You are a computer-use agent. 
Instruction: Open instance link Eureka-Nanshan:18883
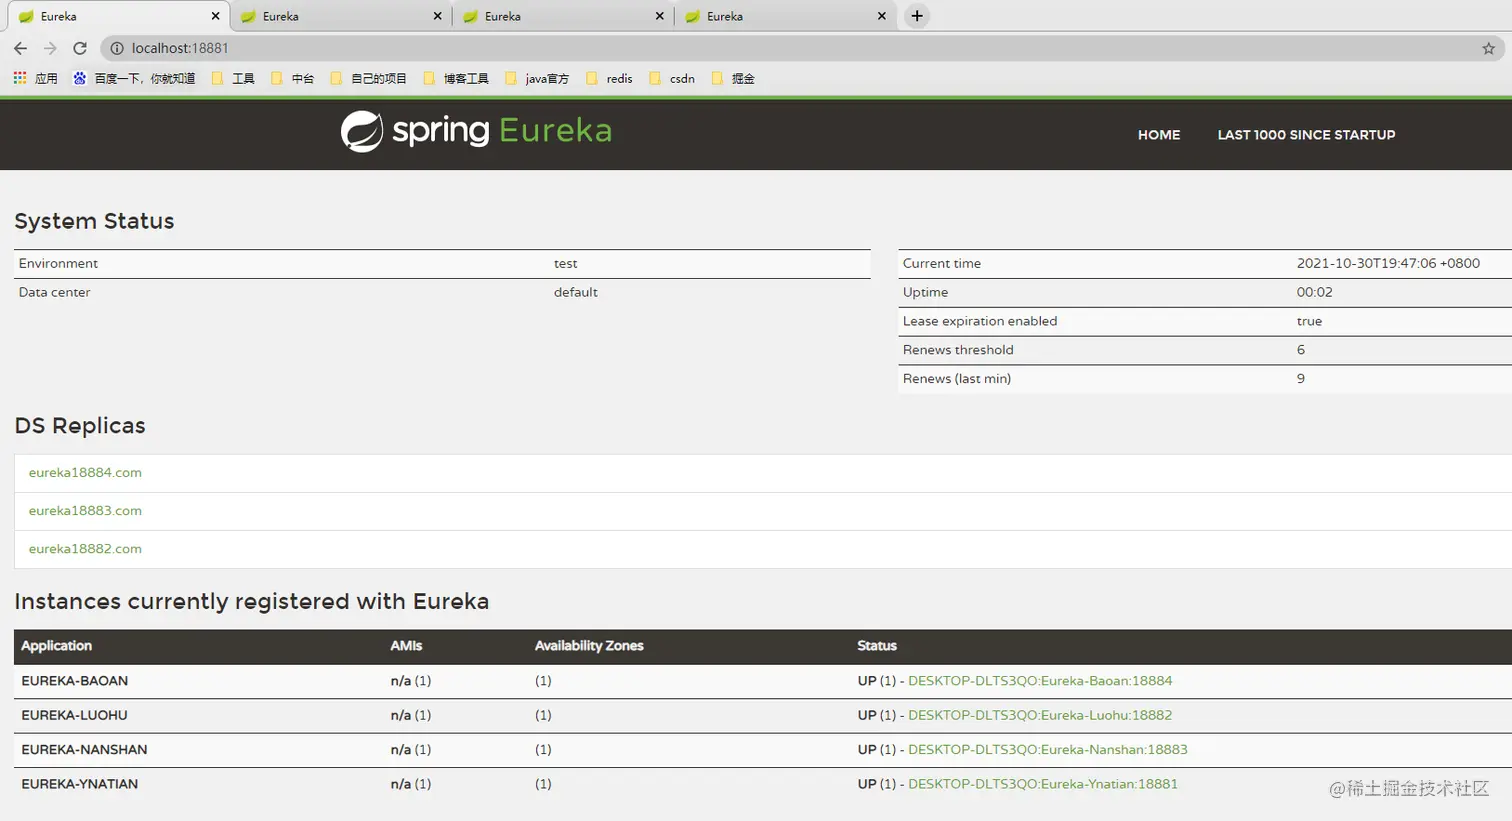click(1048, 750)
